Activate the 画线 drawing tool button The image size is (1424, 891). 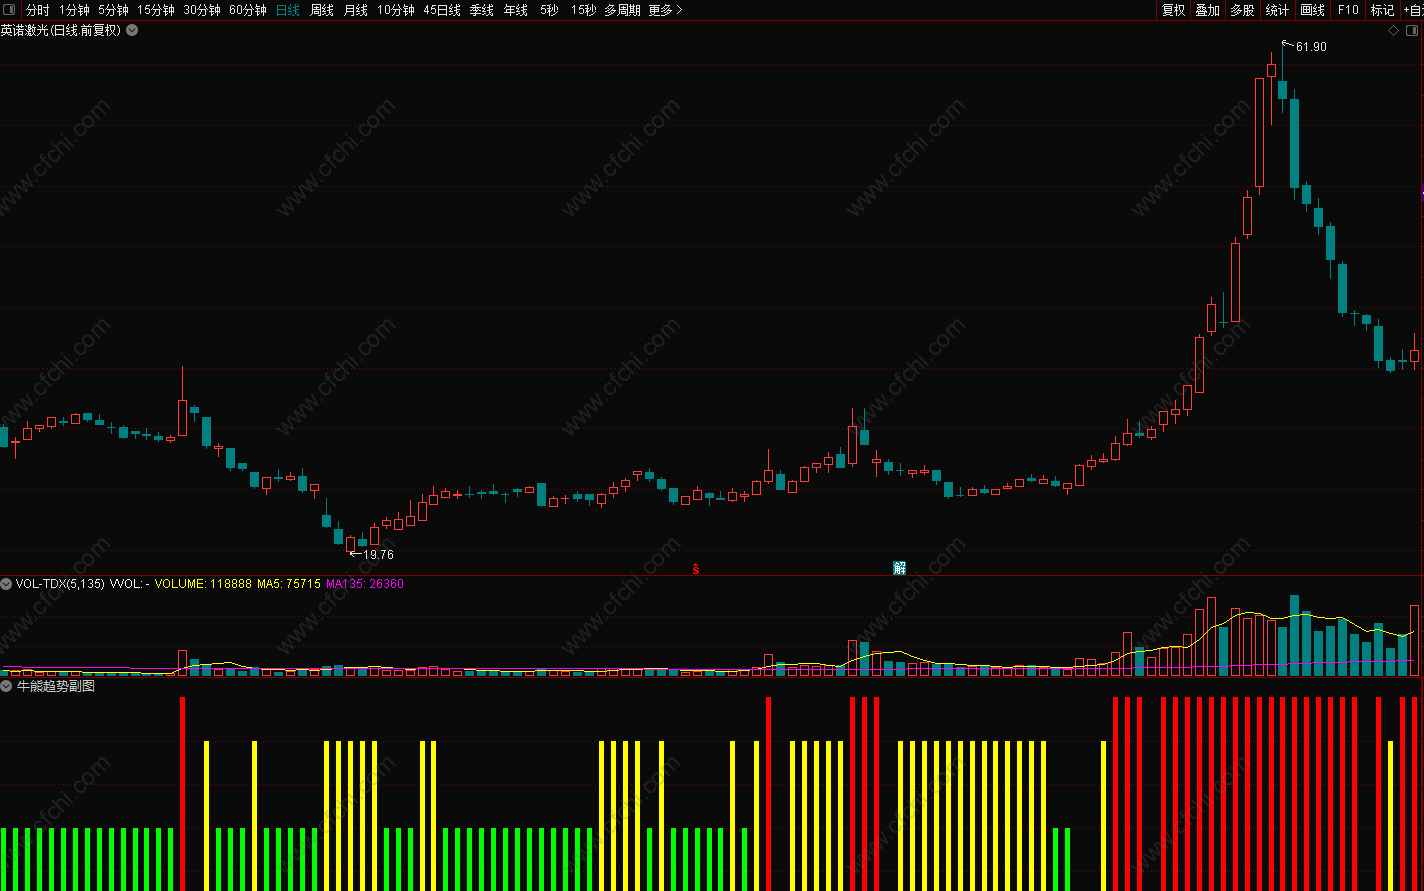1312,10
